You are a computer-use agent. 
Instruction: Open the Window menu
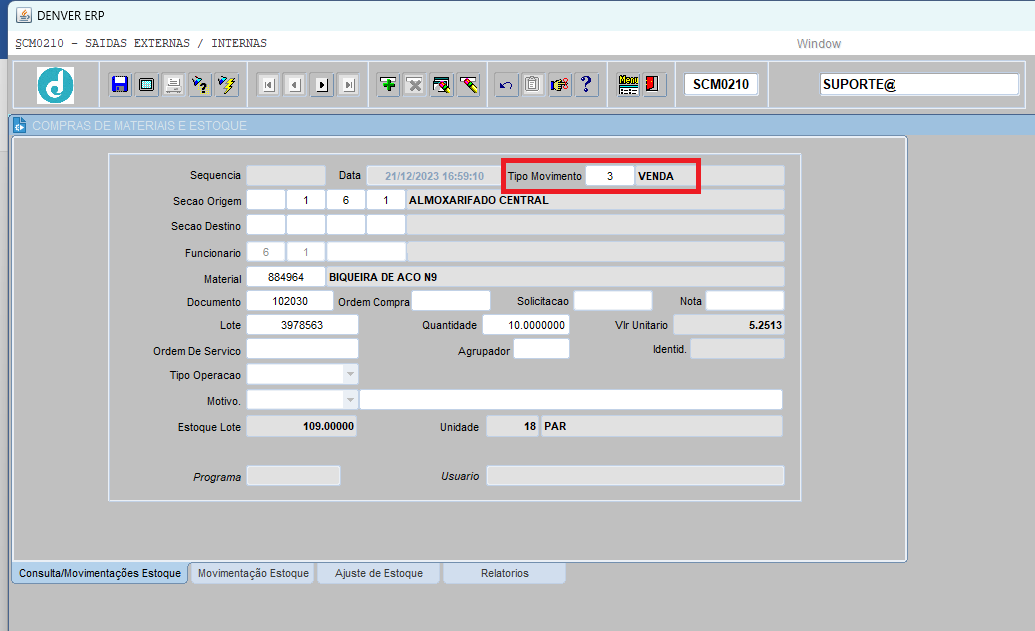[x=818, y=44]
